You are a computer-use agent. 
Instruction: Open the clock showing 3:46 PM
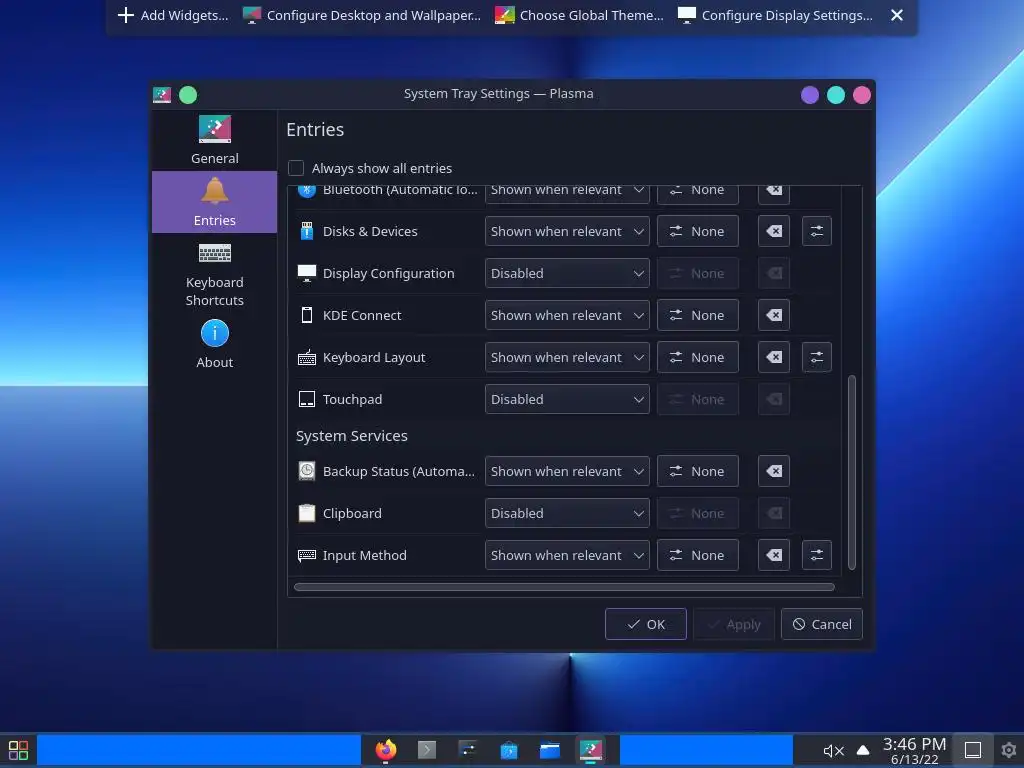[914, 750]
